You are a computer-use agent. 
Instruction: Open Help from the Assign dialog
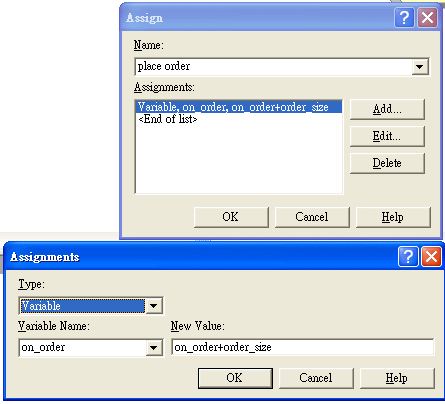coord(393,217)
